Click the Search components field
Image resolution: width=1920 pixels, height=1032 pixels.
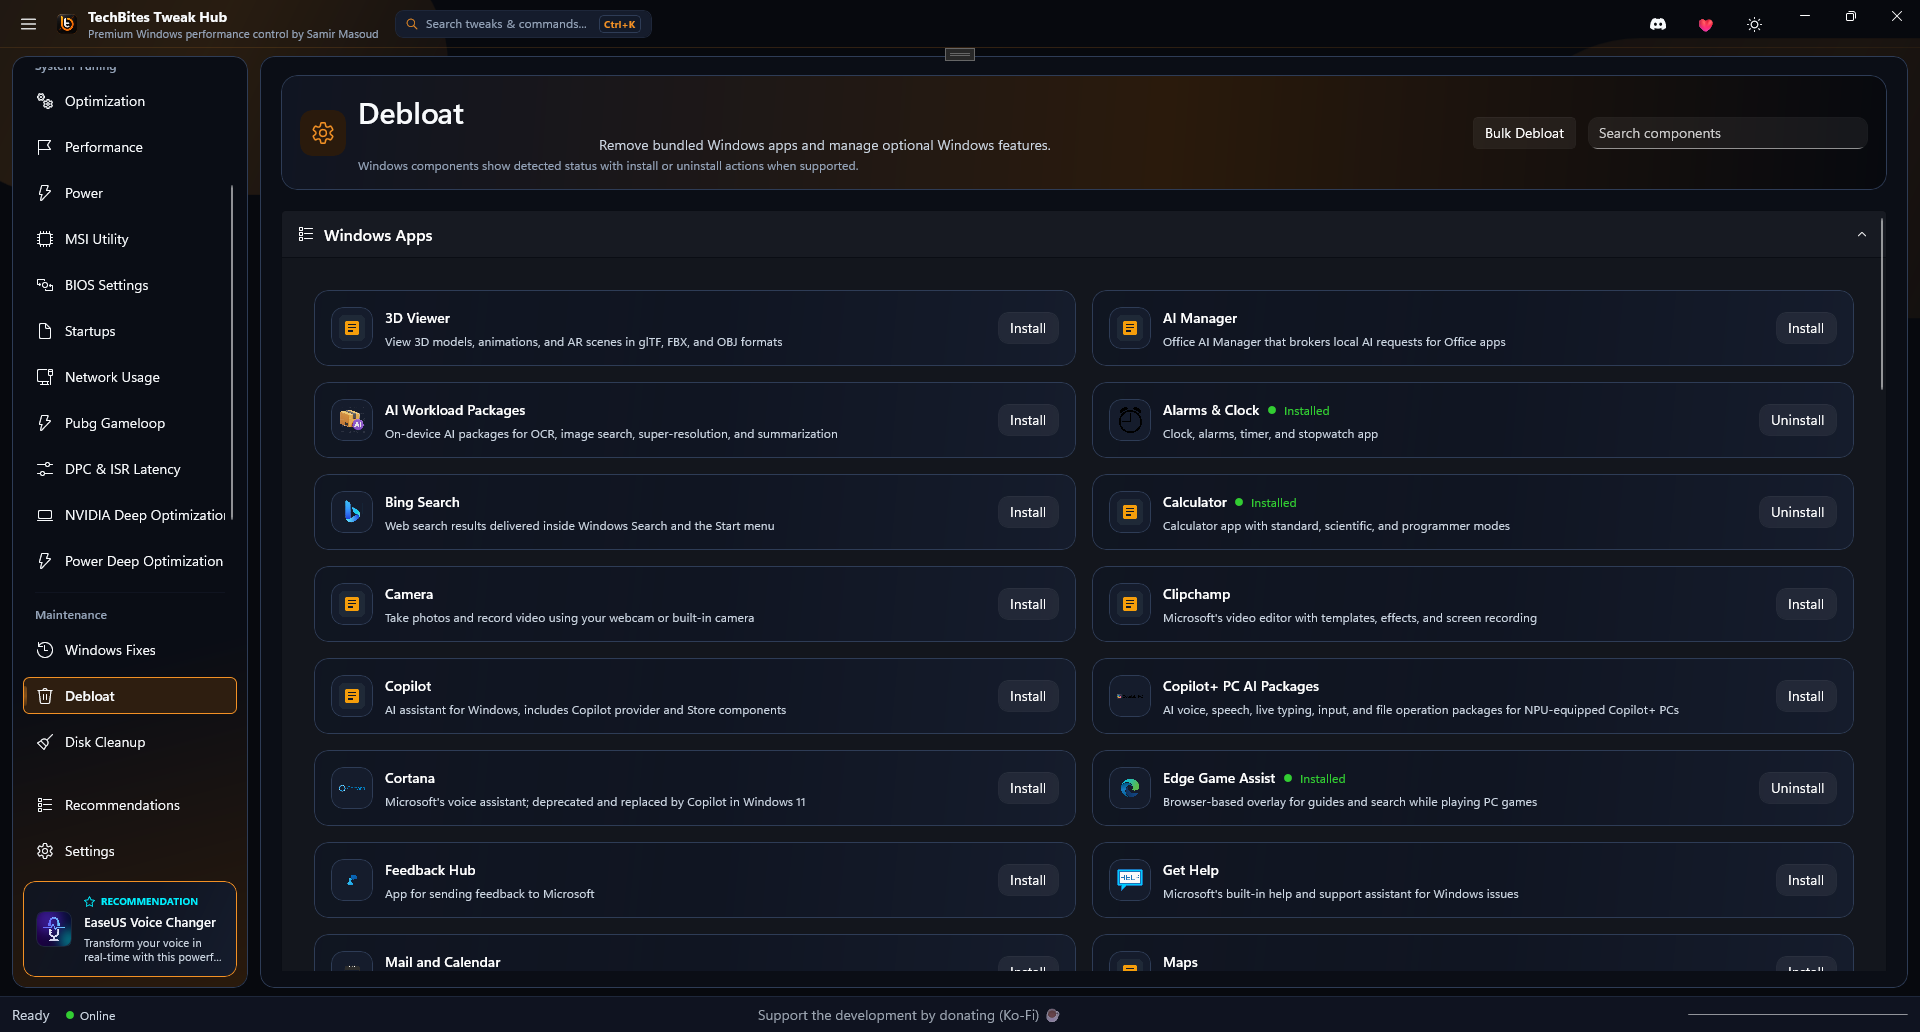[1727, 133]
